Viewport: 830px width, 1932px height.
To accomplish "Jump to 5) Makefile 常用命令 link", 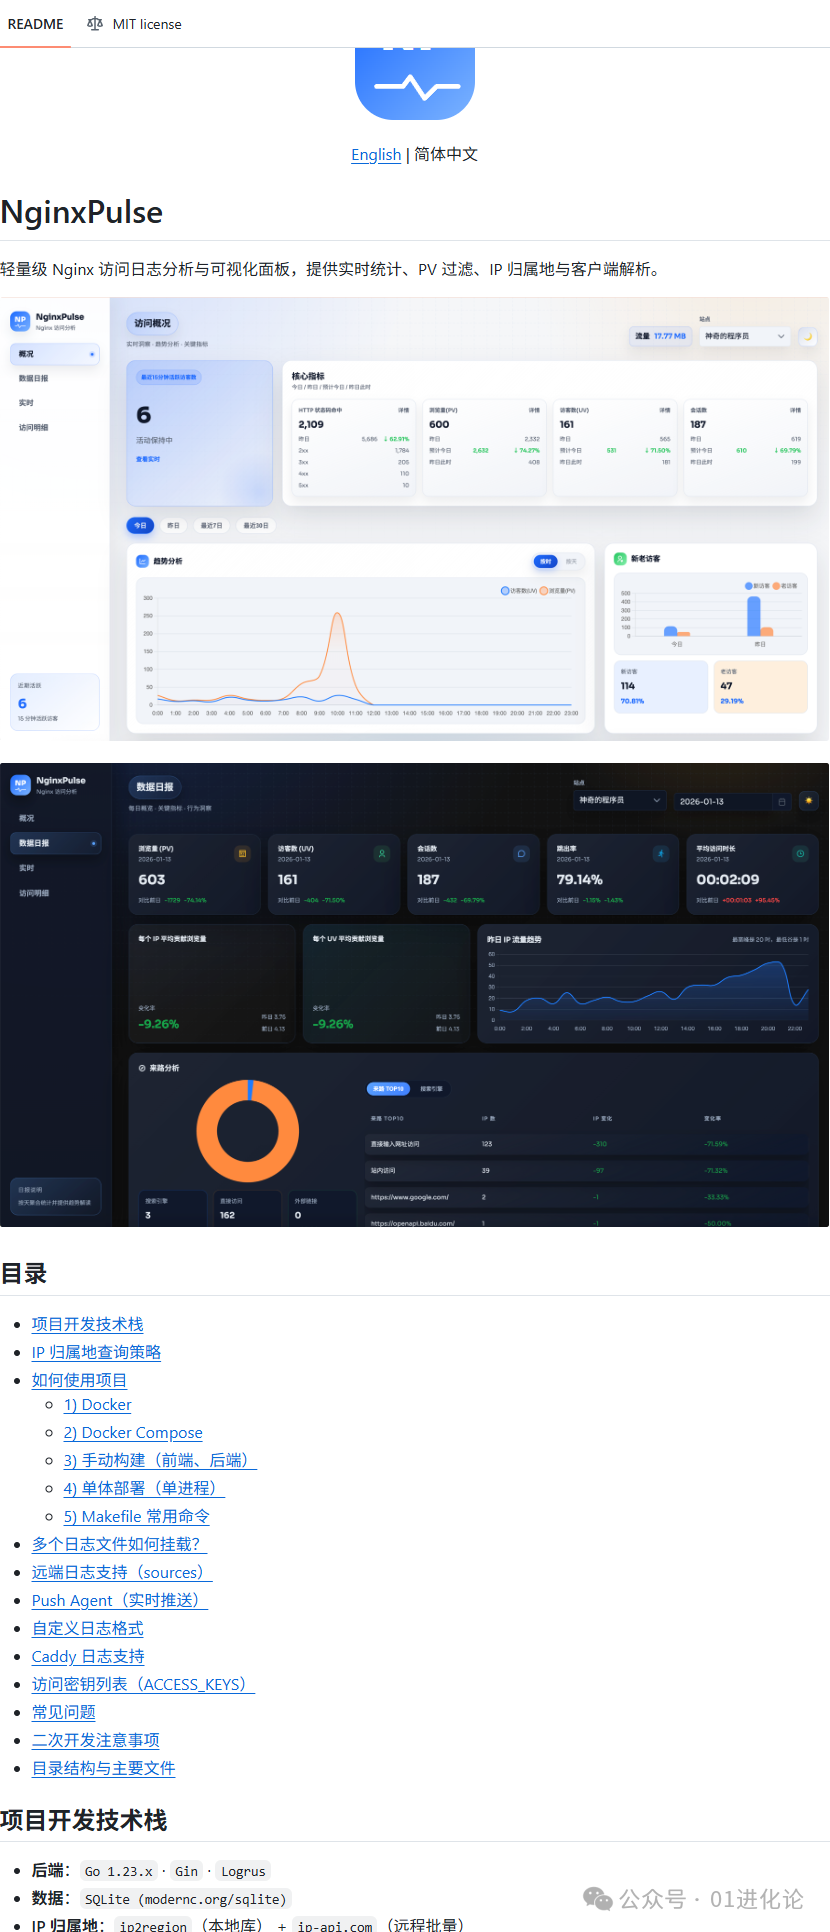I will click(137, 1516).
